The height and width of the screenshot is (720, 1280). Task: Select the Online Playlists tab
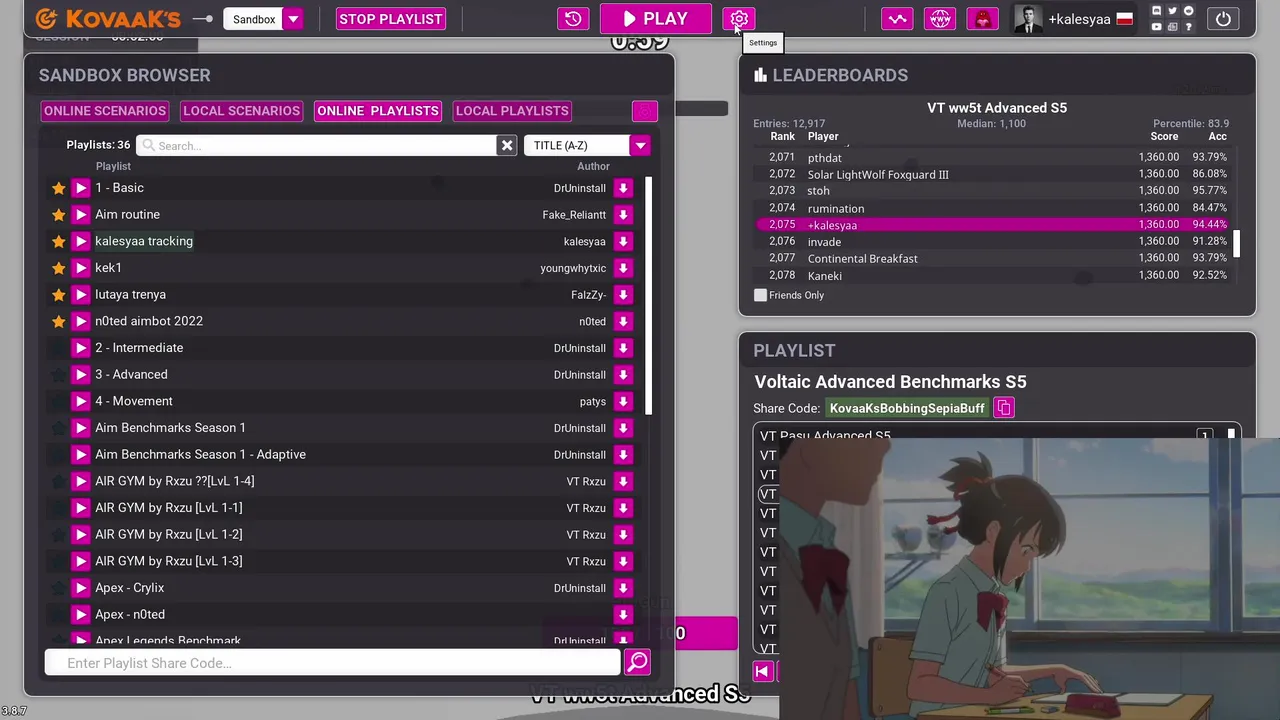point(378,111)
